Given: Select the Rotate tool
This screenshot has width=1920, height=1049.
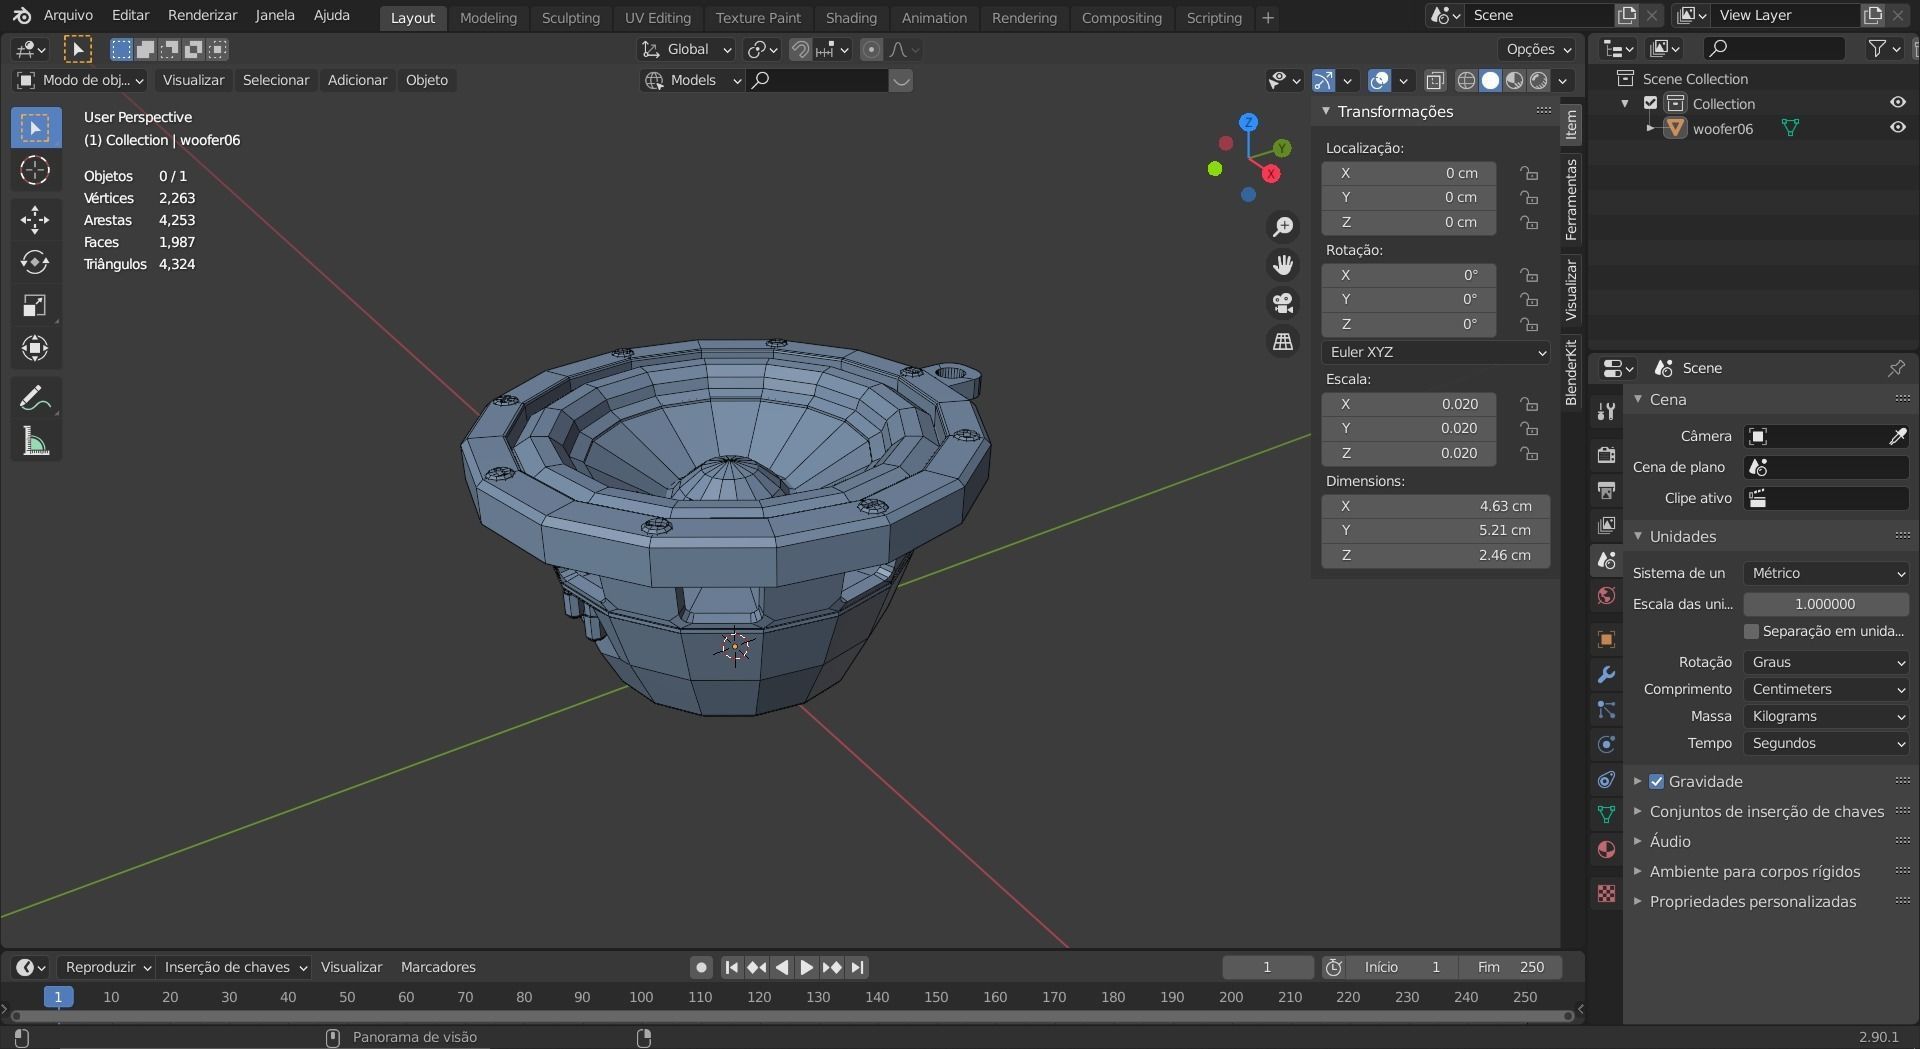Looking at the screenshot, I should 35,262.
